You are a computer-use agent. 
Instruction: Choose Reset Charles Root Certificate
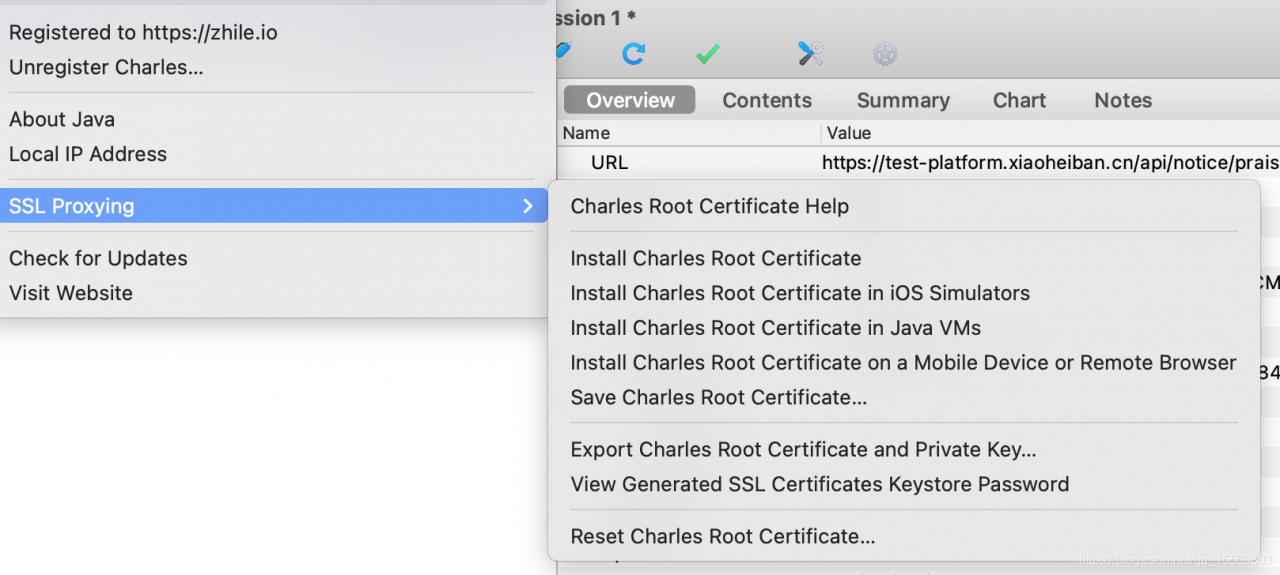click(x=722, y=536)
